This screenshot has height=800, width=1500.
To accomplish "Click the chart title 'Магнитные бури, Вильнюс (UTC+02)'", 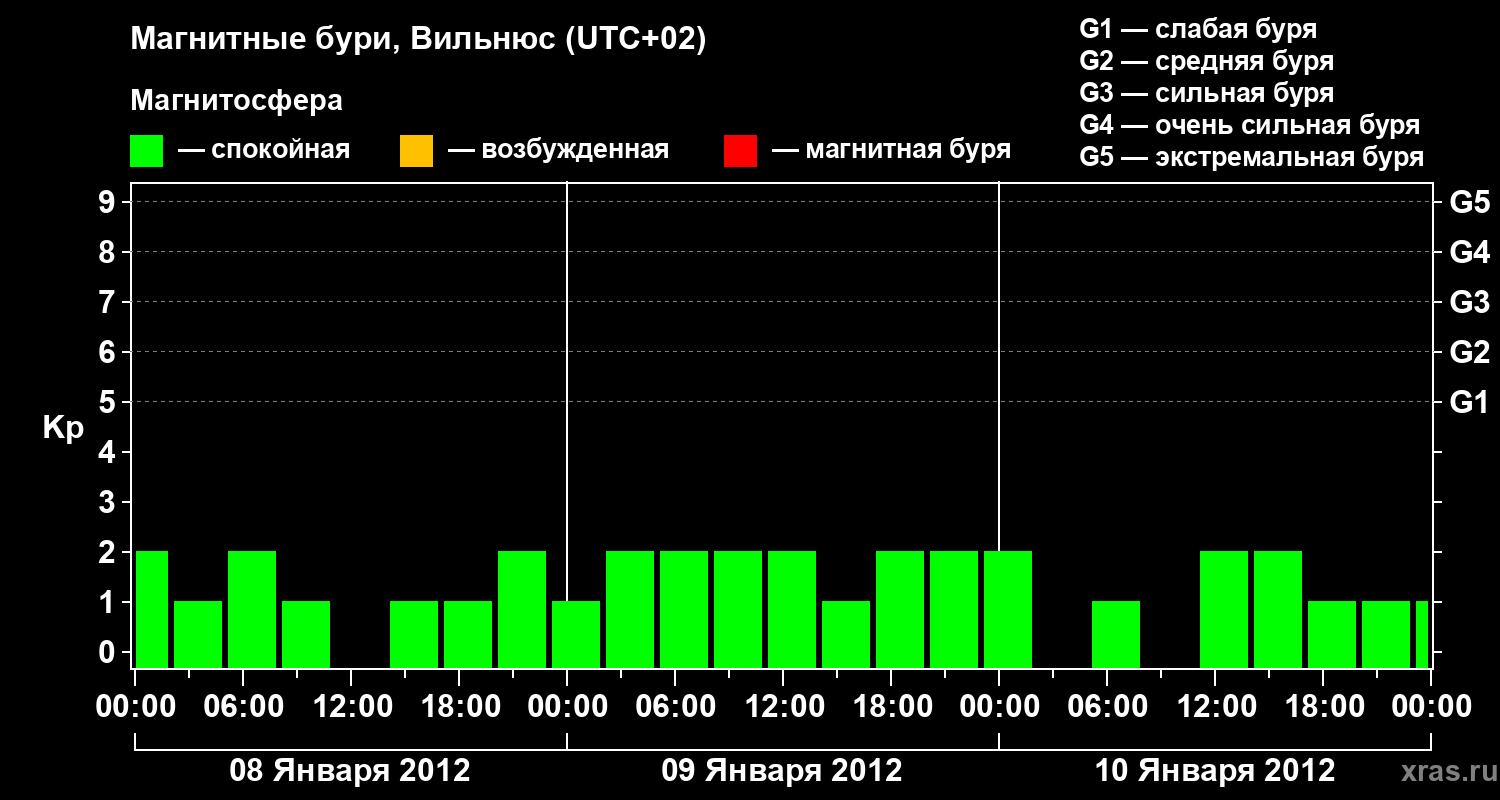I will pyautogui.click(x=418, y=40).
